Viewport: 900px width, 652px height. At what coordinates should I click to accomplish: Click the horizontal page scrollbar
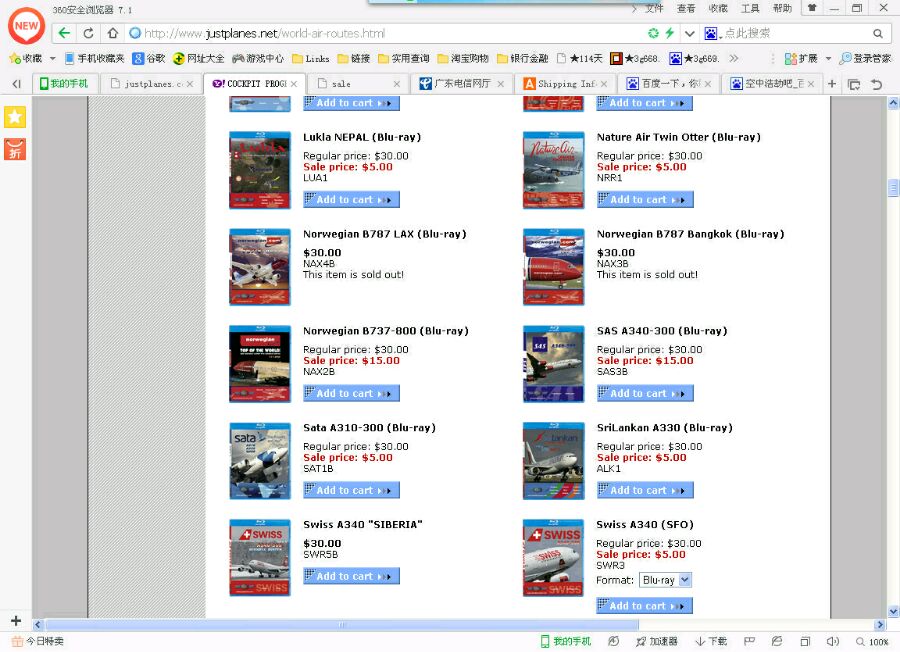(x=341, y=624)
